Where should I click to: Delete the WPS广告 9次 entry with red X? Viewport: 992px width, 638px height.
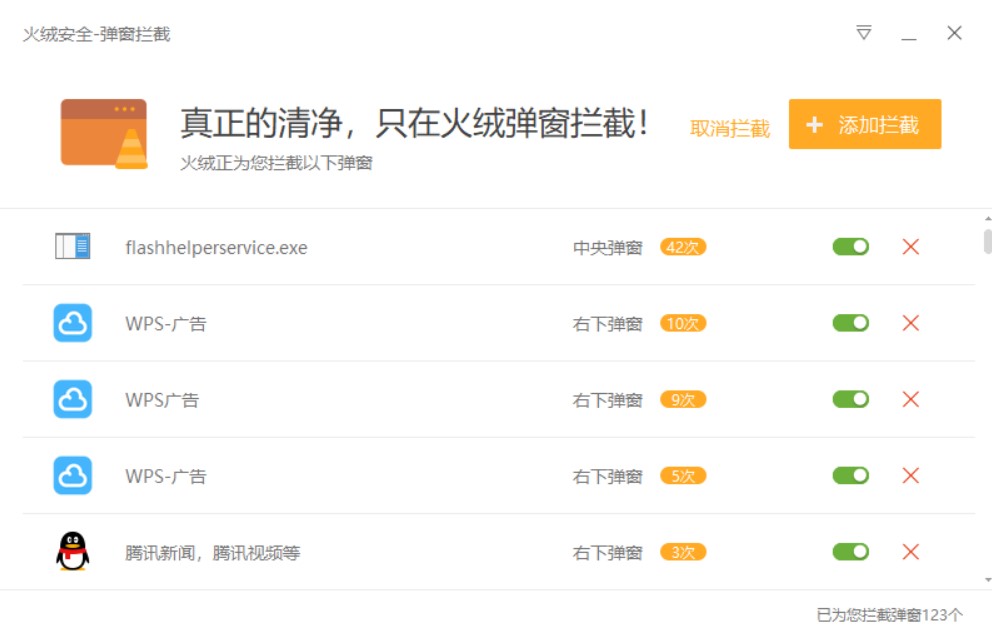tap(910, 399)
